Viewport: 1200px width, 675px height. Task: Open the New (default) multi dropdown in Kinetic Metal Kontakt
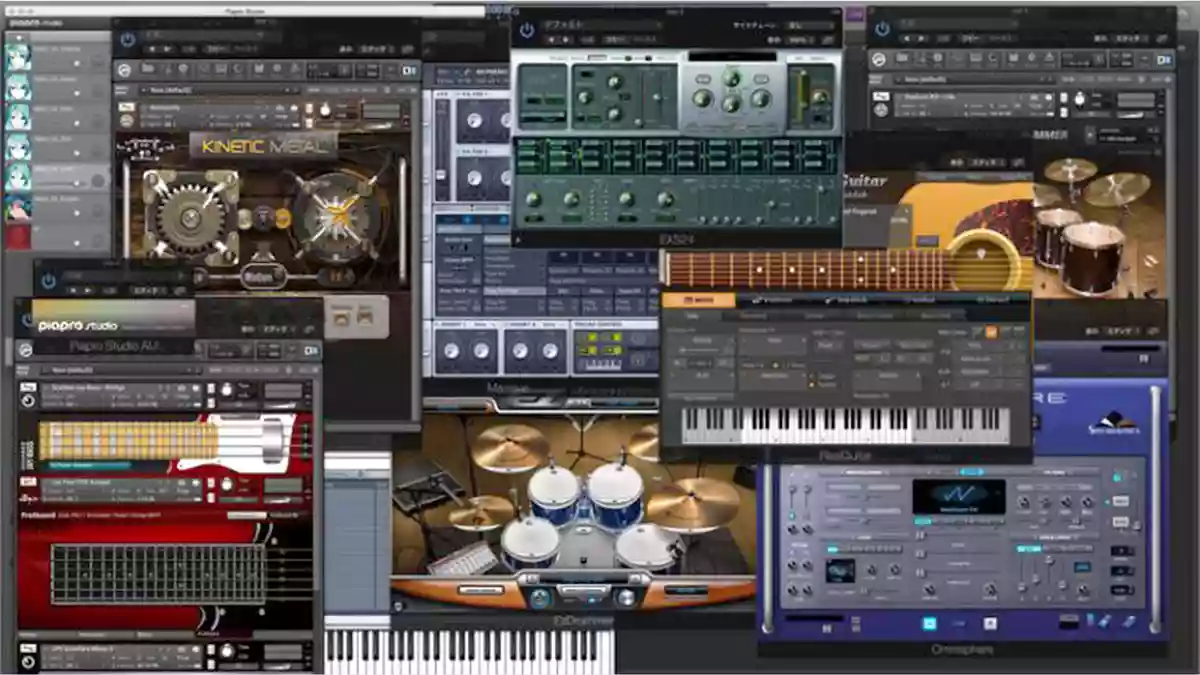coord(219,89)
